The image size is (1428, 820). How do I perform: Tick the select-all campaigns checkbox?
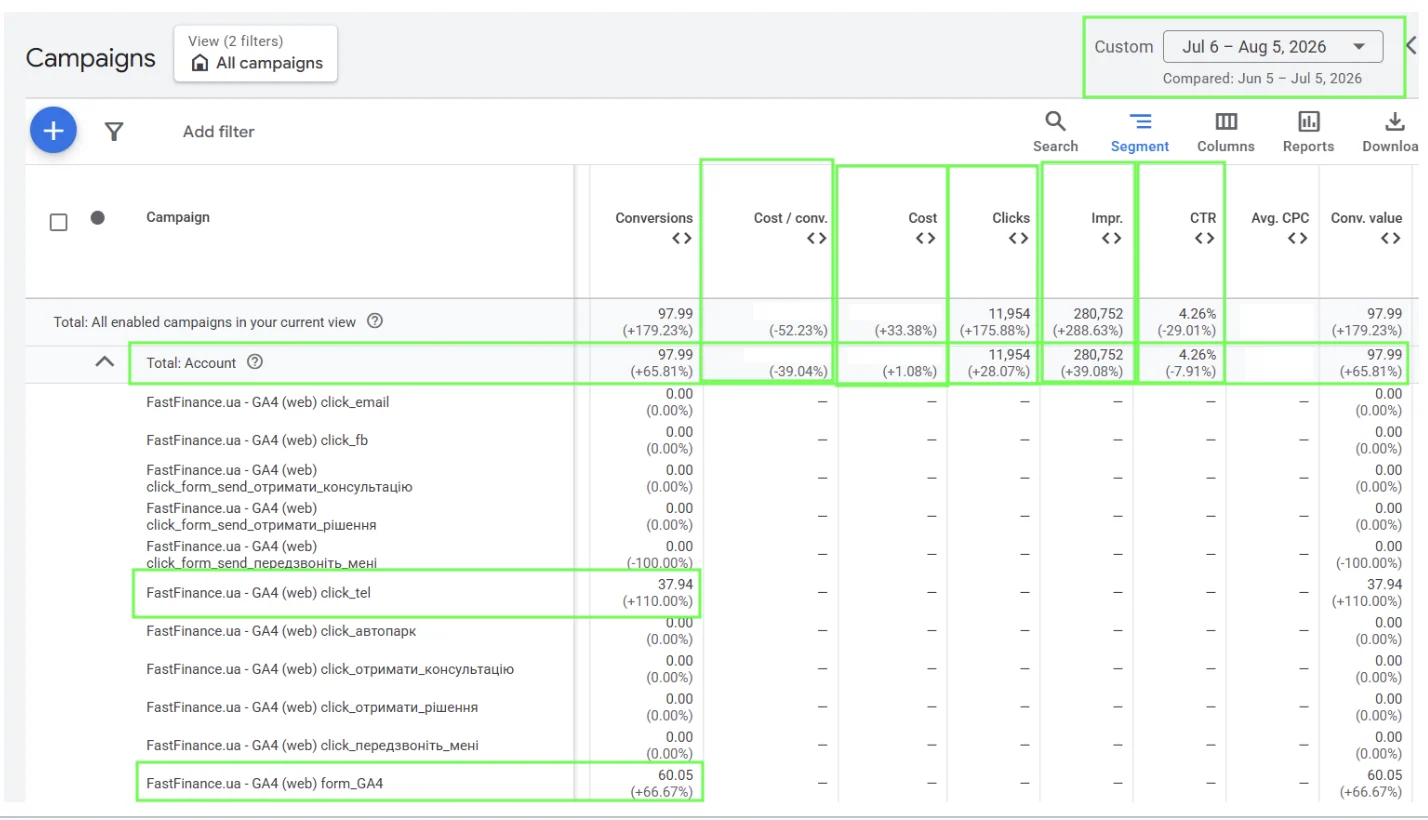click(x=59, y=221)
